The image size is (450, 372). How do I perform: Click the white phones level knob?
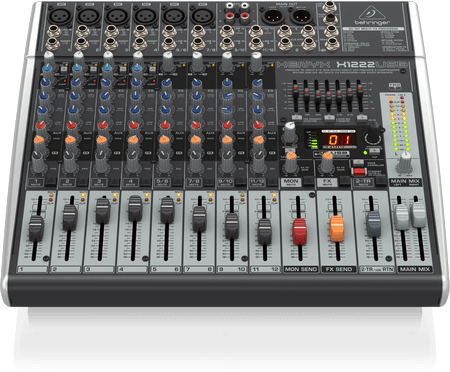click(x=405, y=161)
